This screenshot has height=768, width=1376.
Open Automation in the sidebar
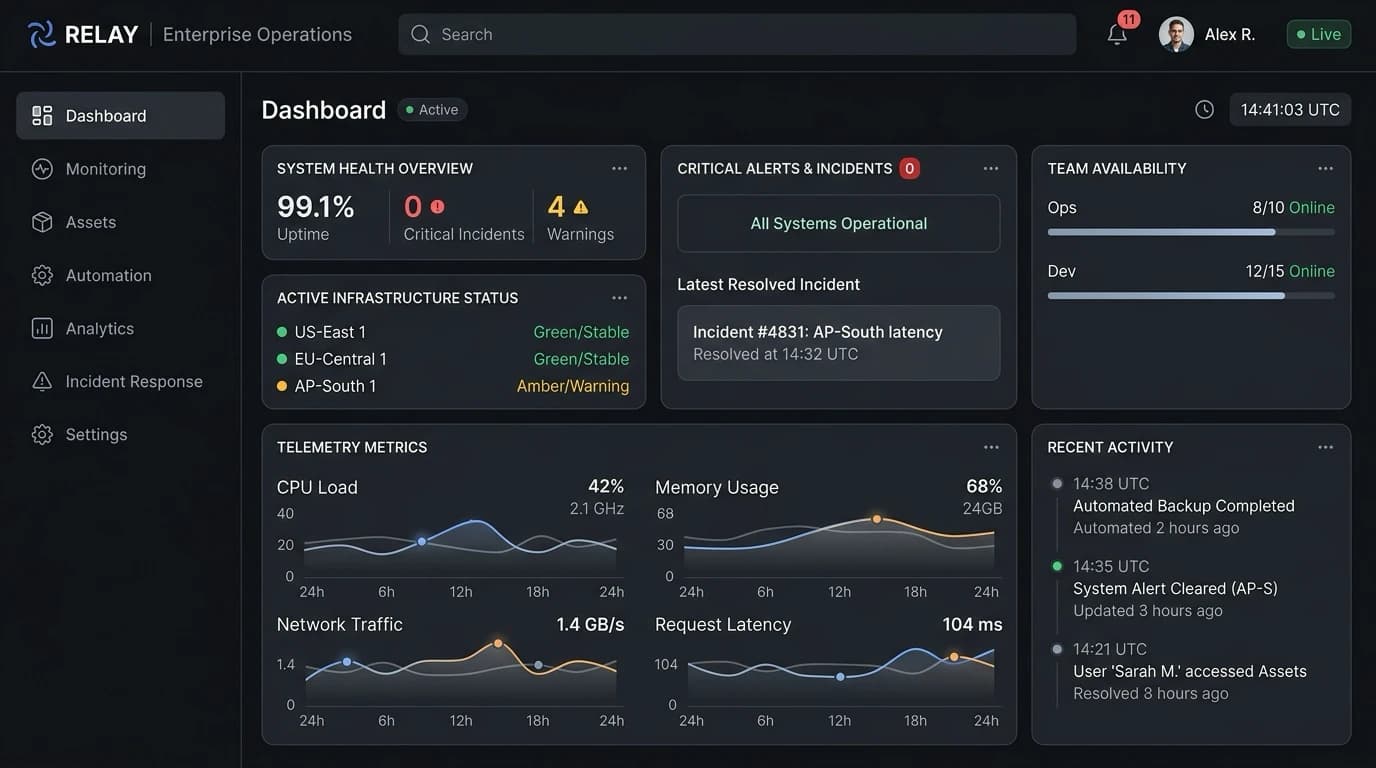coord(121,275)
